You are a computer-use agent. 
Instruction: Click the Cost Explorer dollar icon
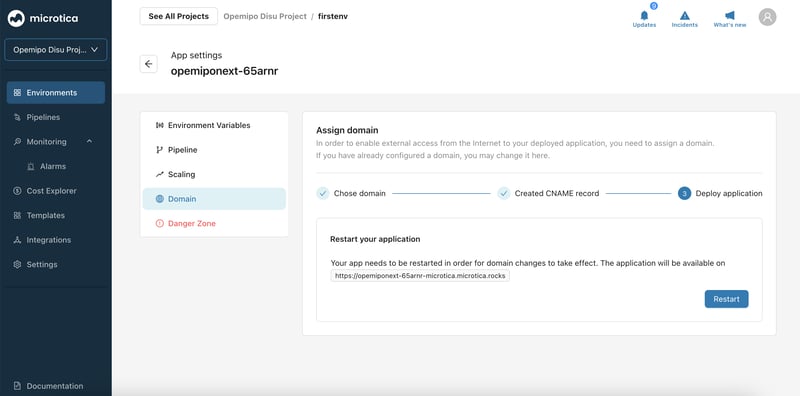point(17,191)
